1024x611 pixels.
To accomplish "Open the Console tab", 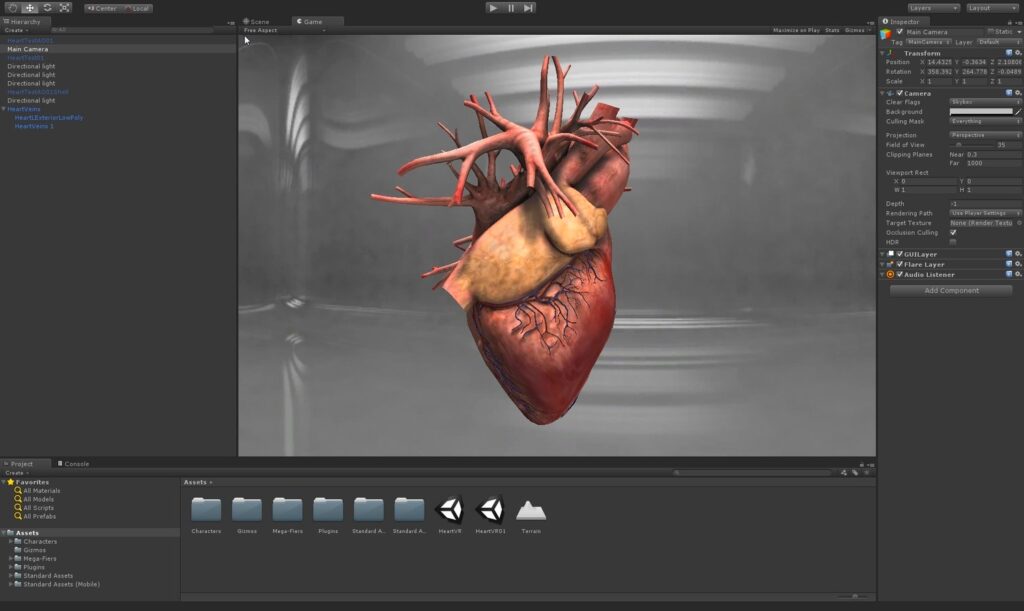I will point(76,464).
